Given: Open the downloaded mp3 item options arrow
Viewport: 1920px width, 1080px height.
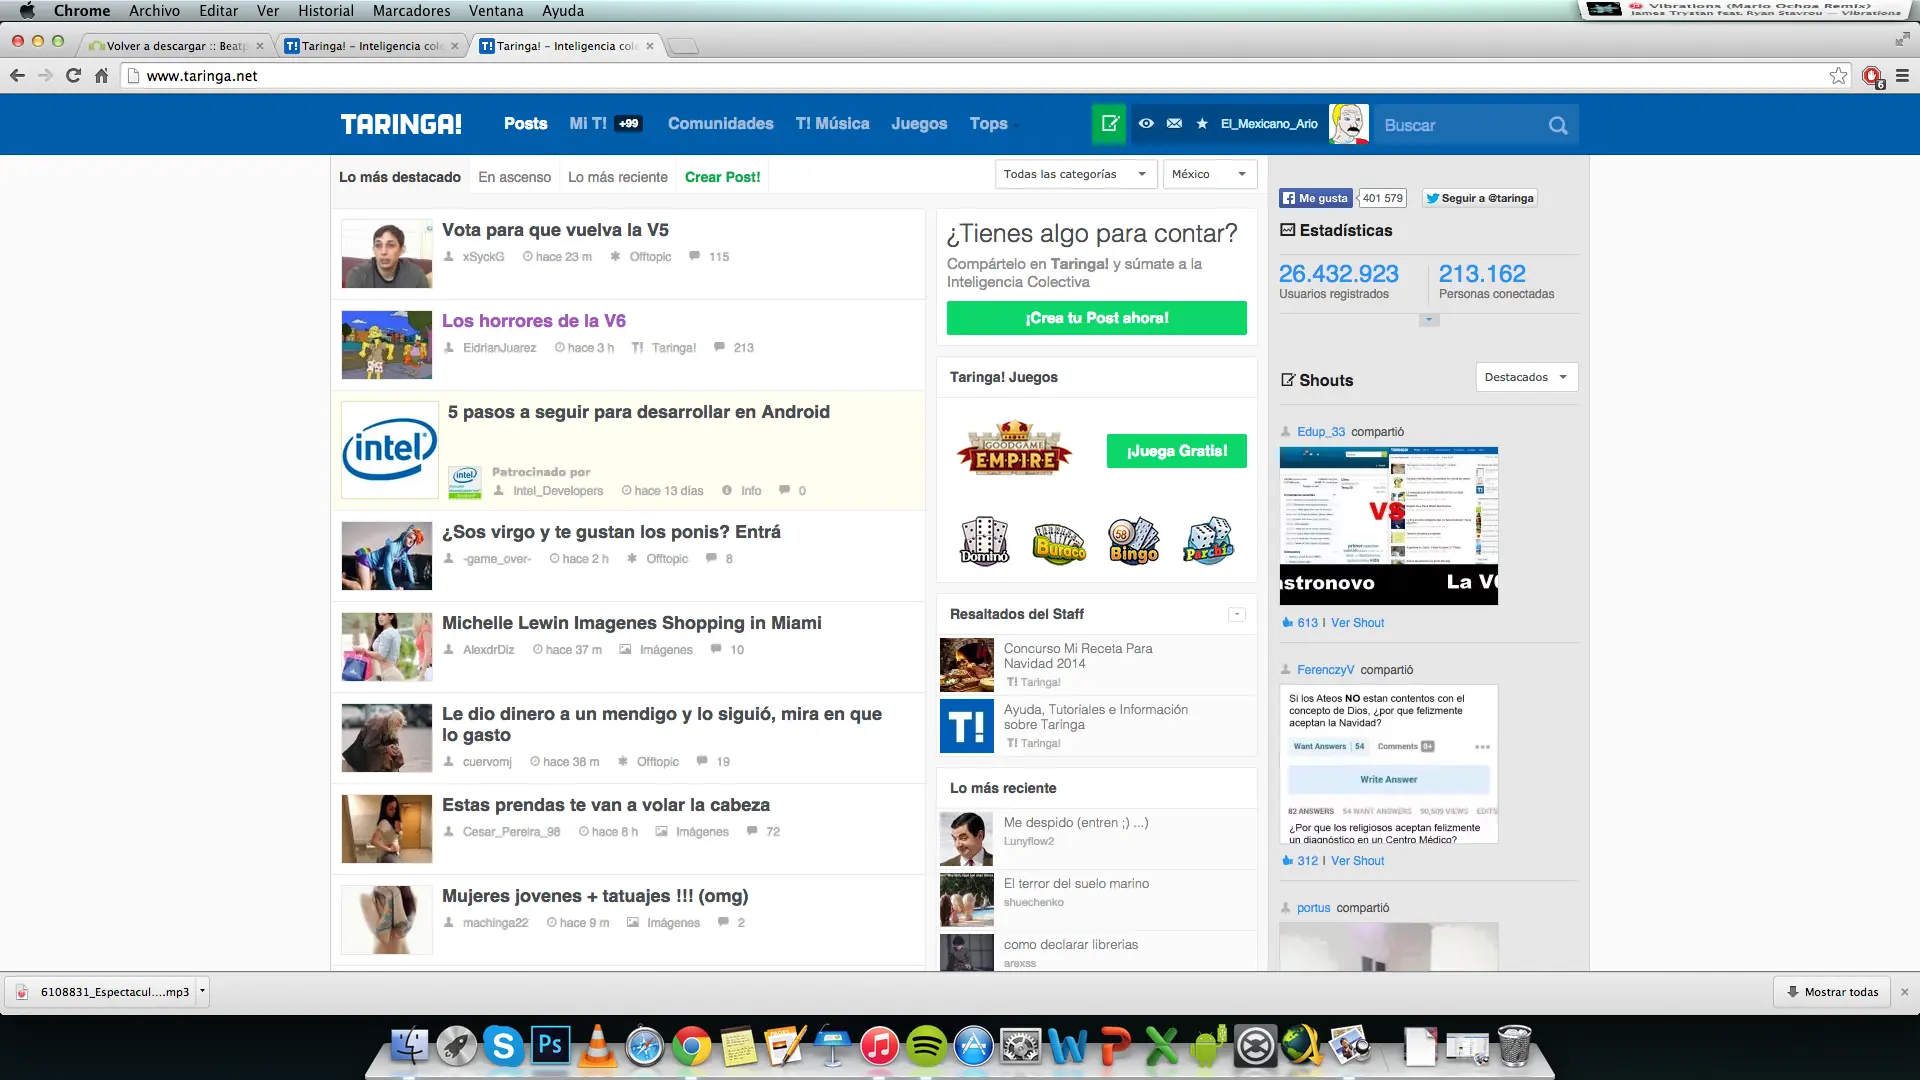Looking at the screenshot, I should pyautogui.click(x=202, y=991).
